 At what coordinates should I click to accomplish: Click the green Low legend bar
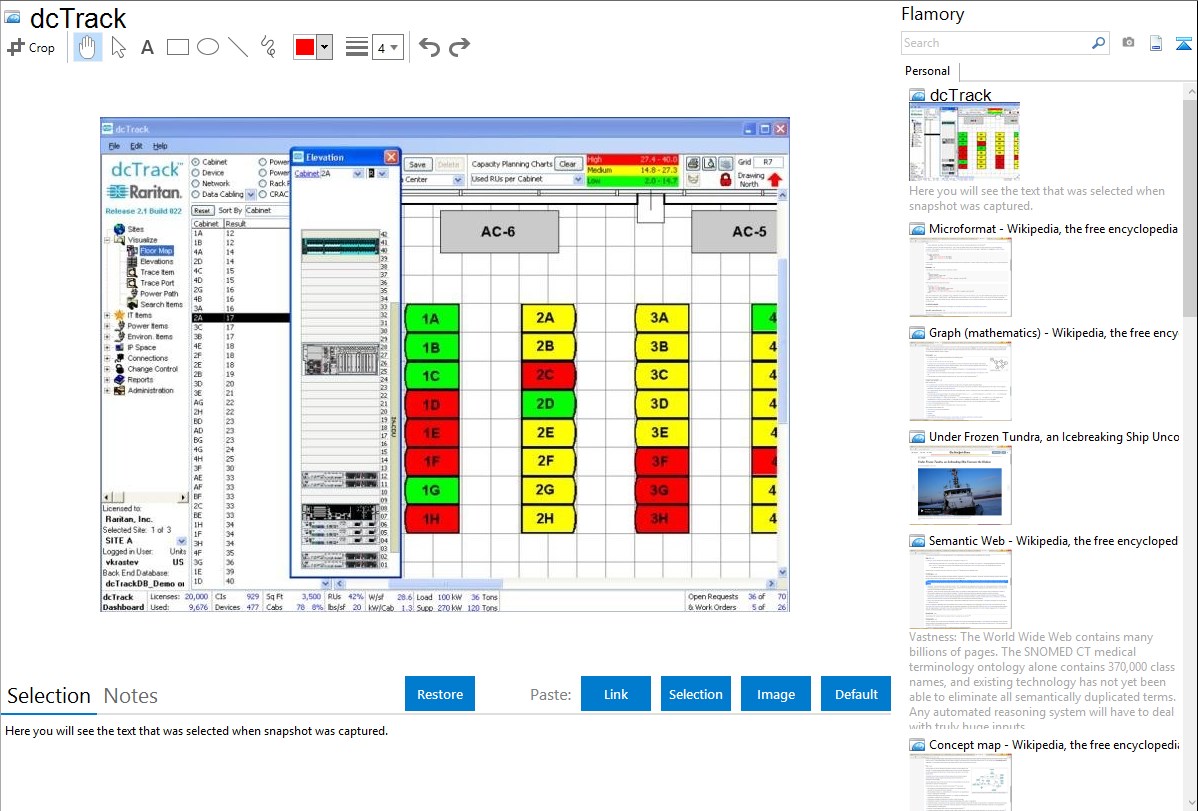point(633,181)
